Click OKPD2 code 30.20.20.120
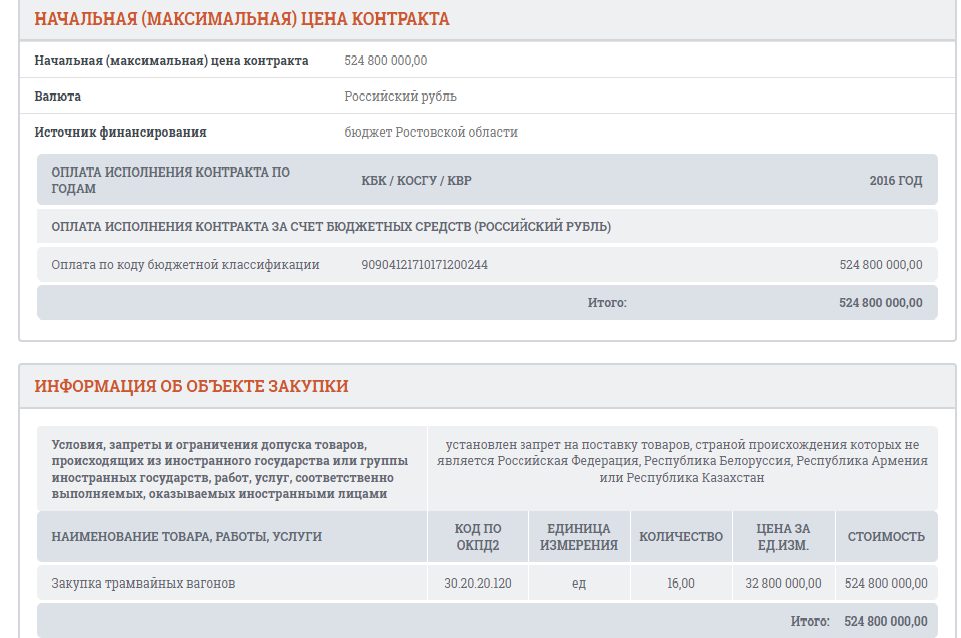Image resolution: width=961 pixels, height=638 pixels. click(477, 583)
